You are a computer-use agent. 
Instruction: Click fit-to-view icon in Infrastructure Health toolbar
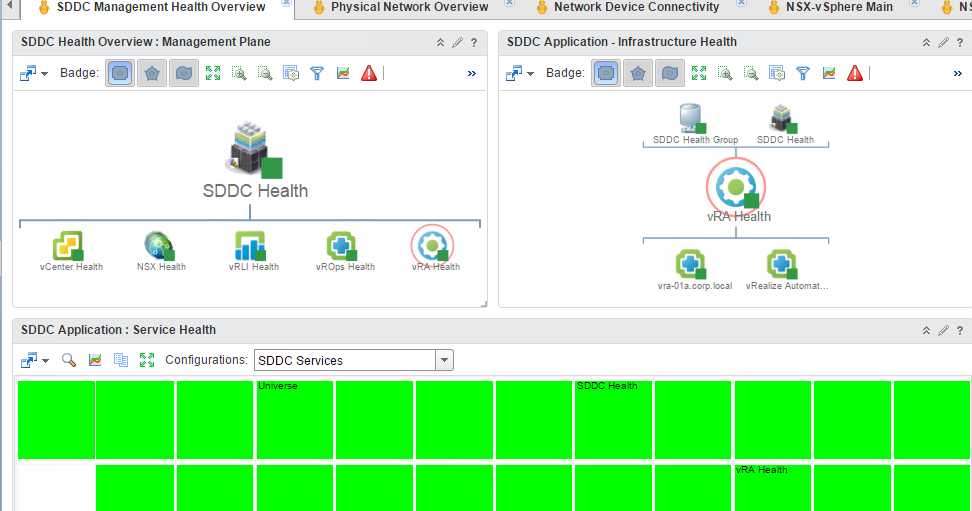tap(699, 73)
